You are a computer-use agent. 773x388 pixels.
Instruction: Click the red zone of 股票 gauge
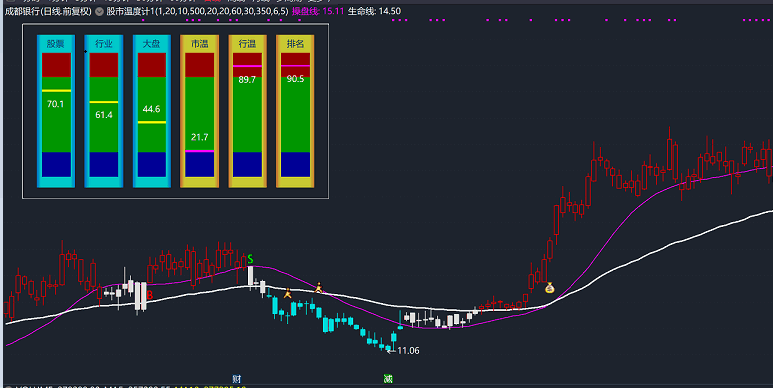click(56, 65)
